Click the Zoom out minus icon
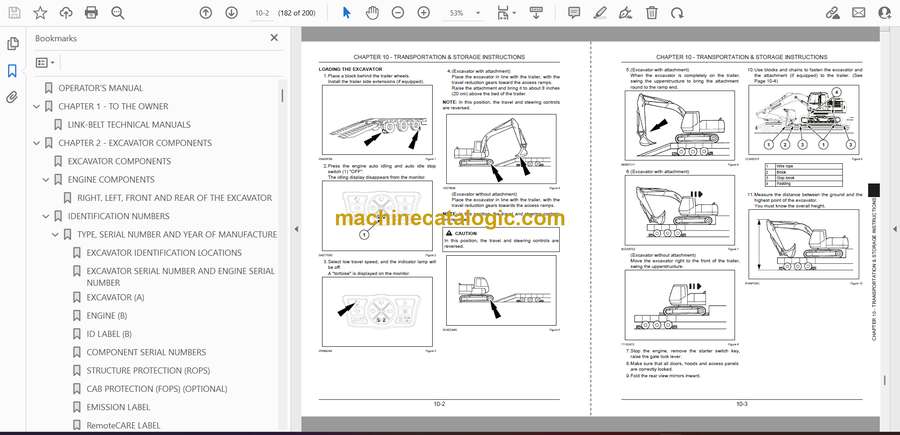 (x=398, y=13)
